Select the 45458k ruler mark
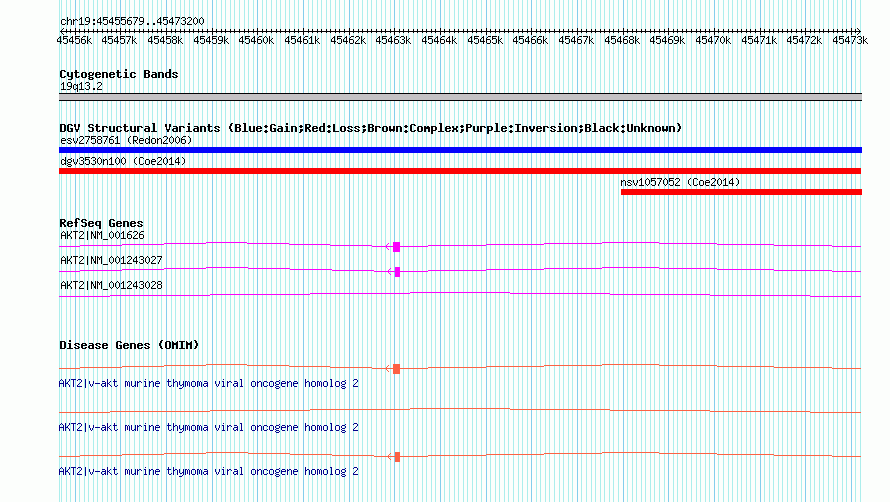The height and width of the screenshot is (502, 890). [165, 40]
